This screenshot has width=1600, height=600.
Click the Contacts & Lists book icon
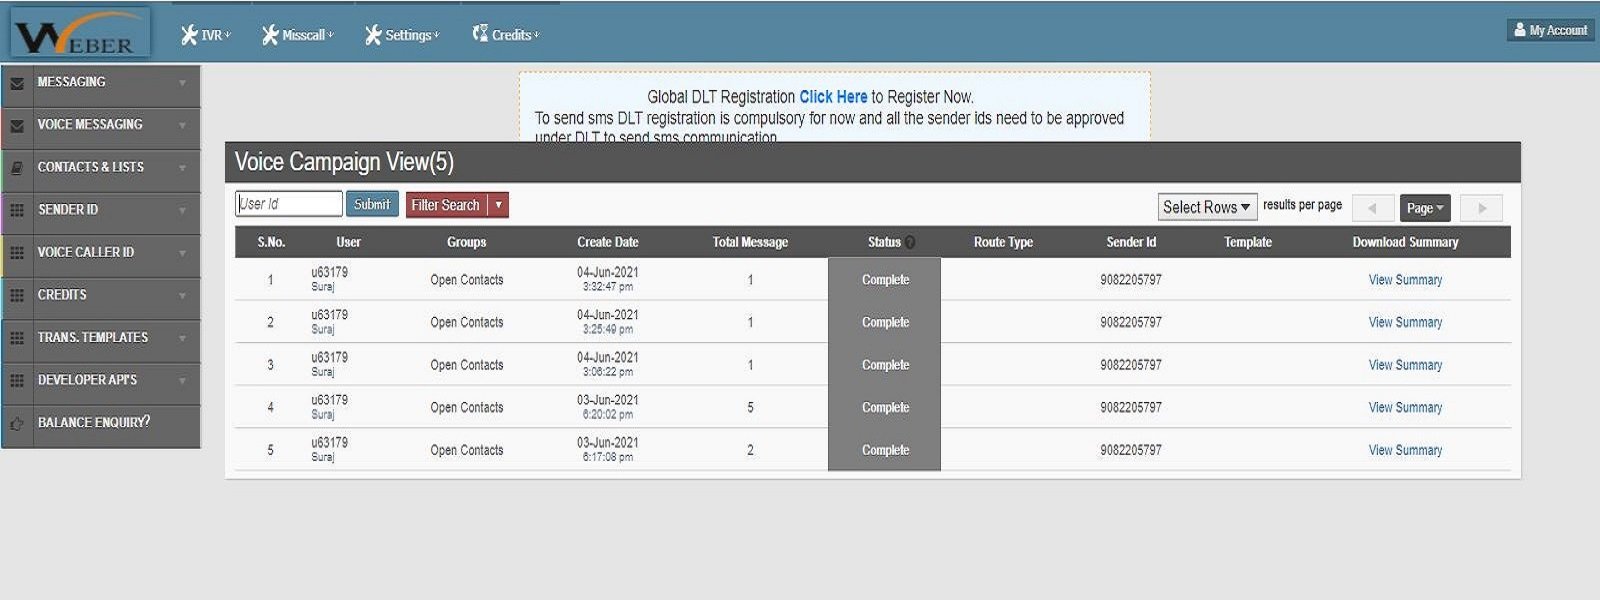17,168
